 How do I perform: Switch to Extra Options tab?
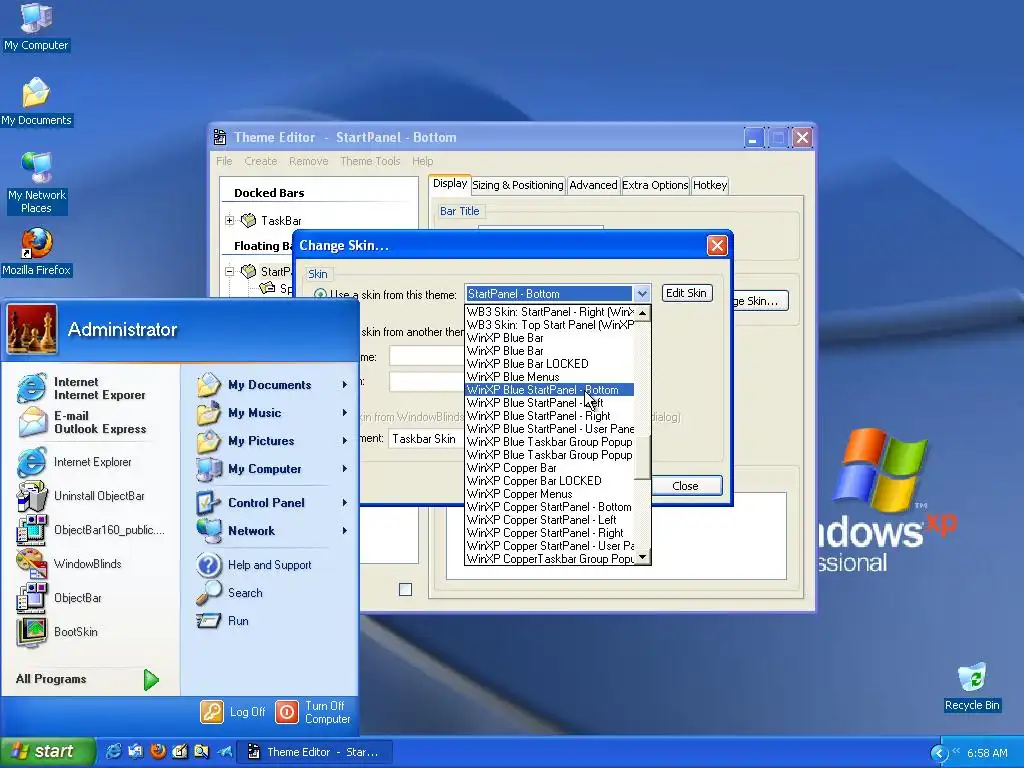(655, 185)
